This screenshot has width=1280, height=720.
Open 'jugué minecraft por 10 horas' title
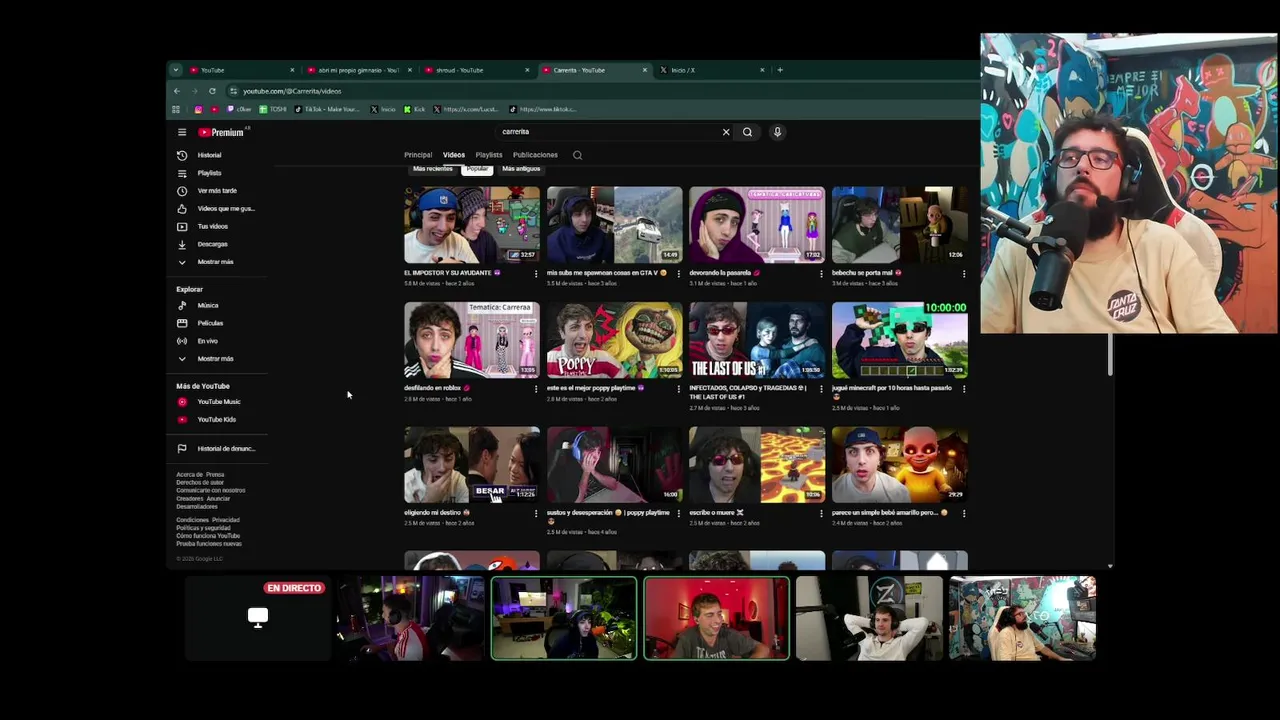click(891, 392)
